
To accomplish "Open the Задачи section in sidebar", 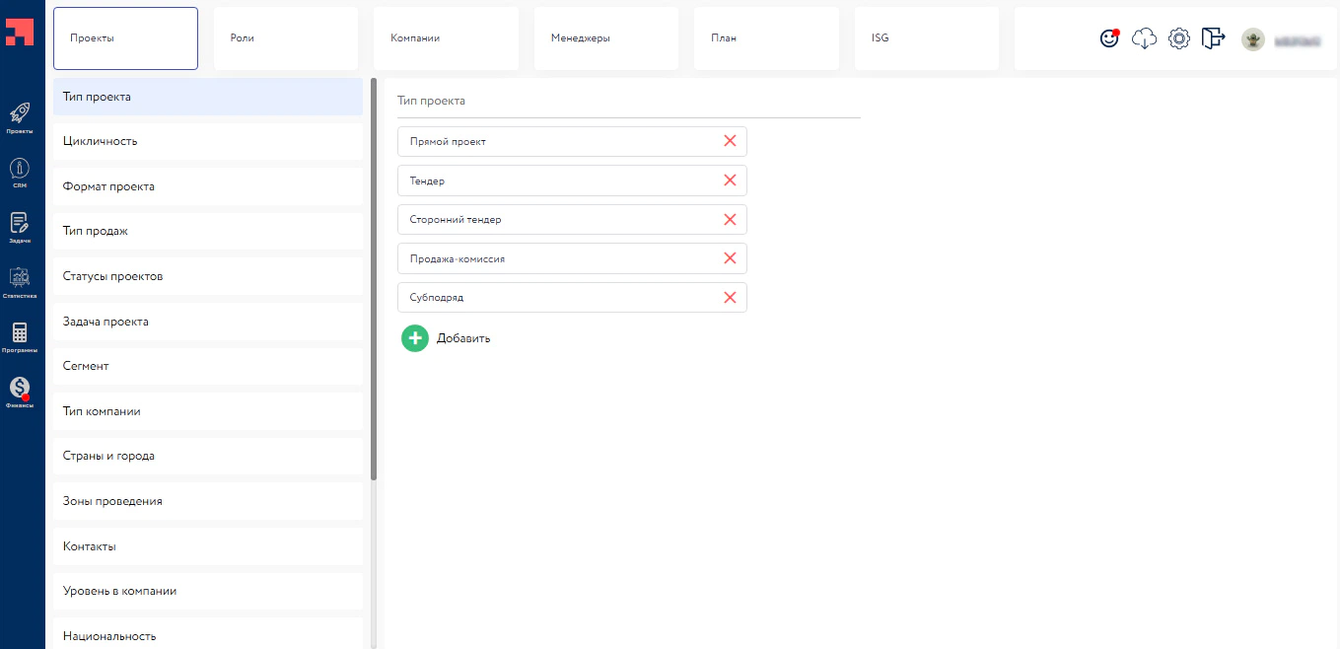I will (x=19, y=223).
